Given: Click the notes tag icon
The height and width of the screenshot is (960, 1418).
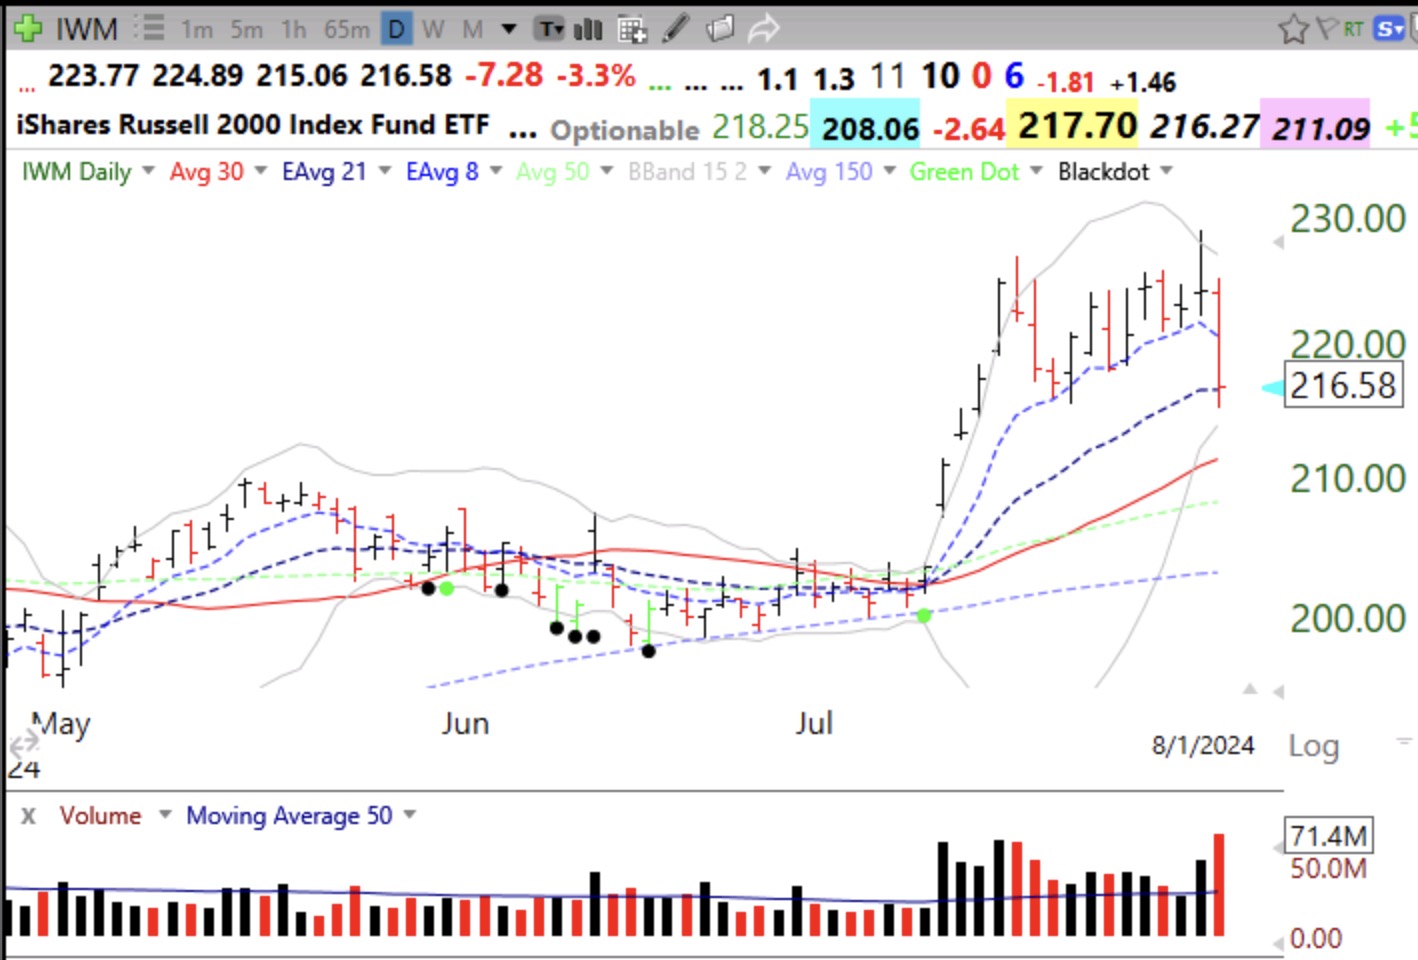Looking at the screenshot, I should [x=720, y=28].
